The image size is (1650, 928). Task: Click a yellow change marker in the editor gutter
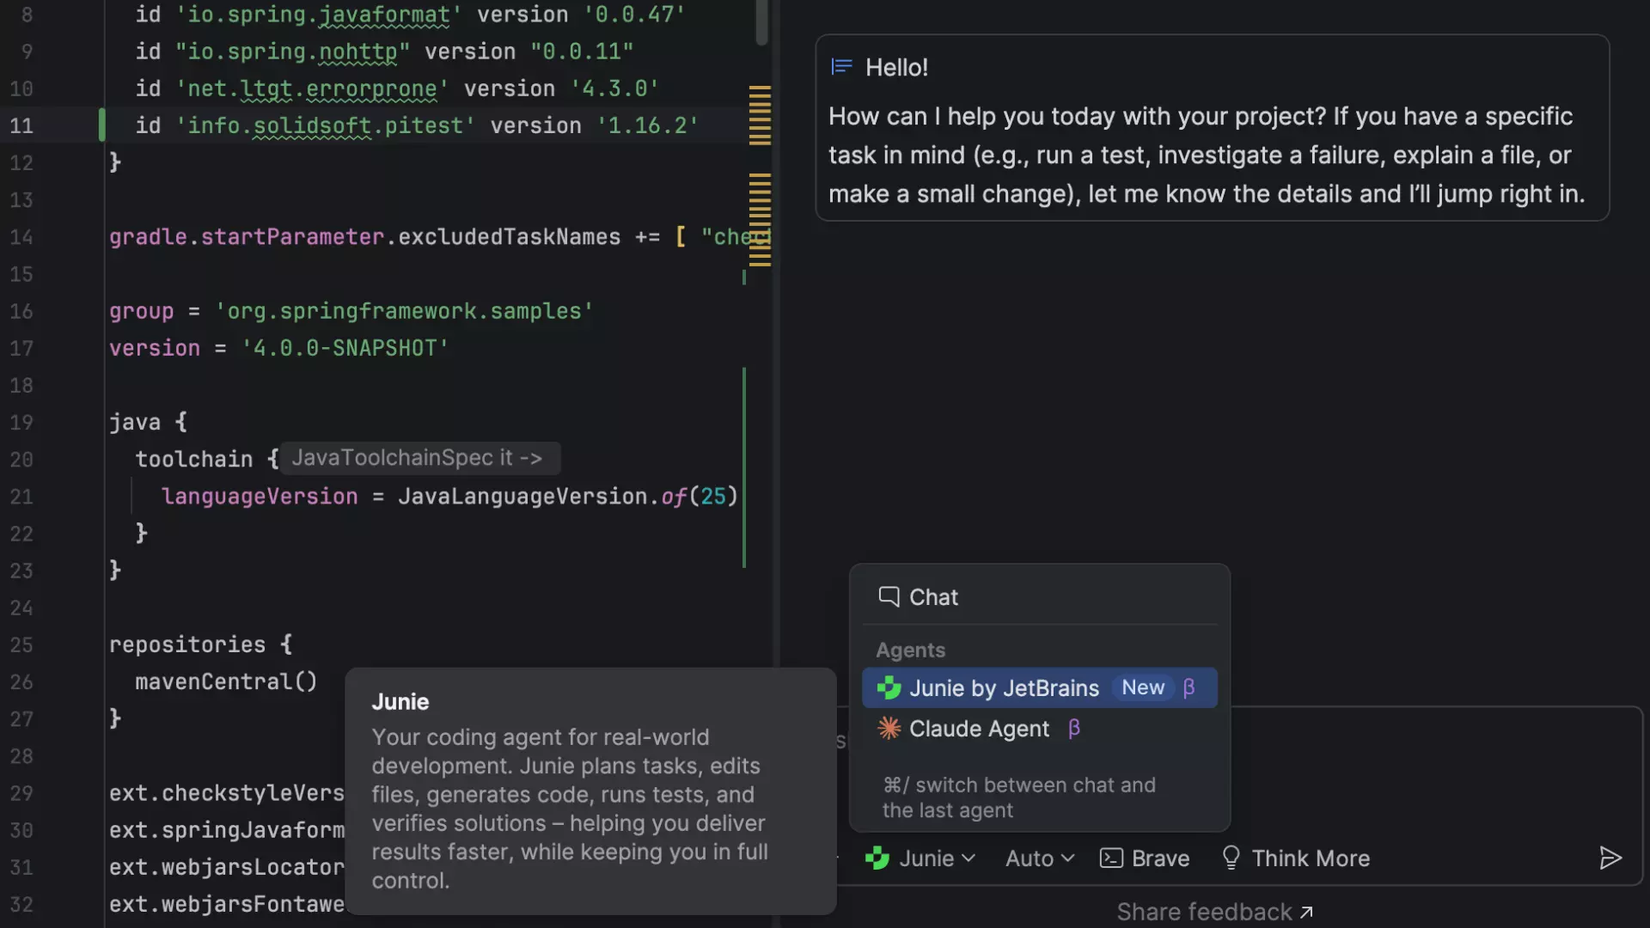click(x=760, y=116)
